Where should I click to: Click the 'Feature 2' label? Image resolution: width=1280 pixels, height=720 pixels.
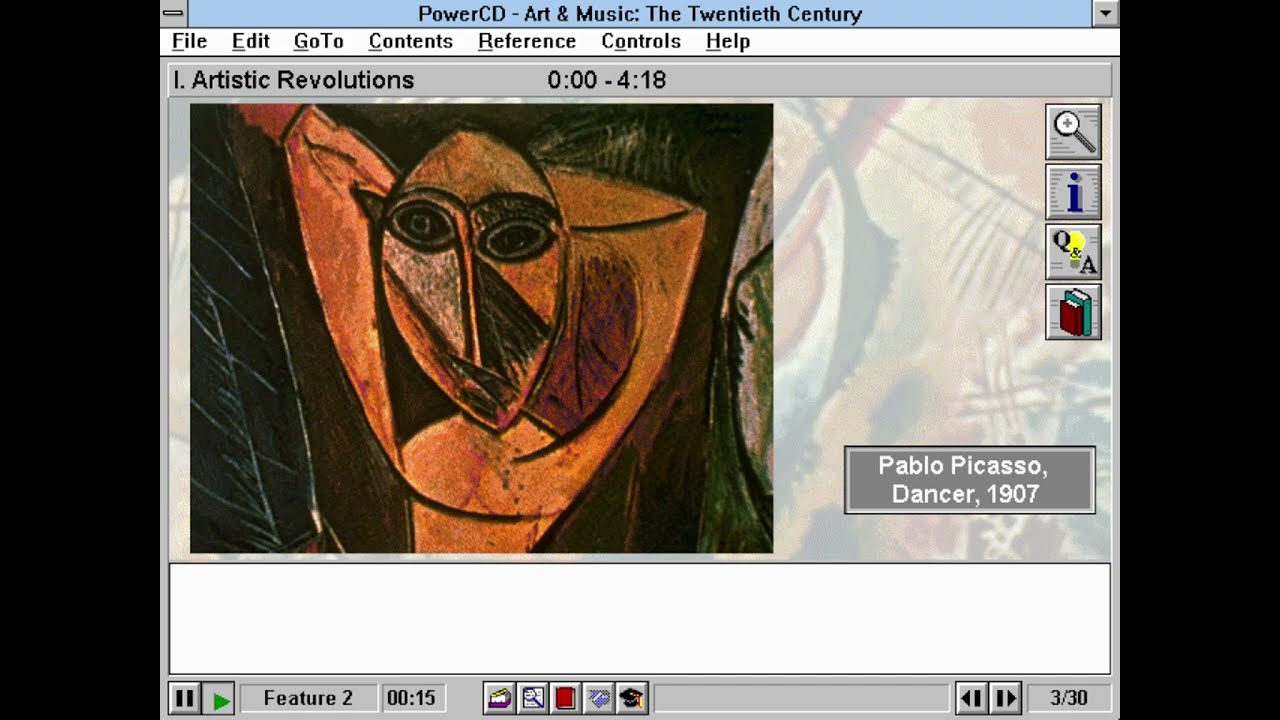(308, 698)
